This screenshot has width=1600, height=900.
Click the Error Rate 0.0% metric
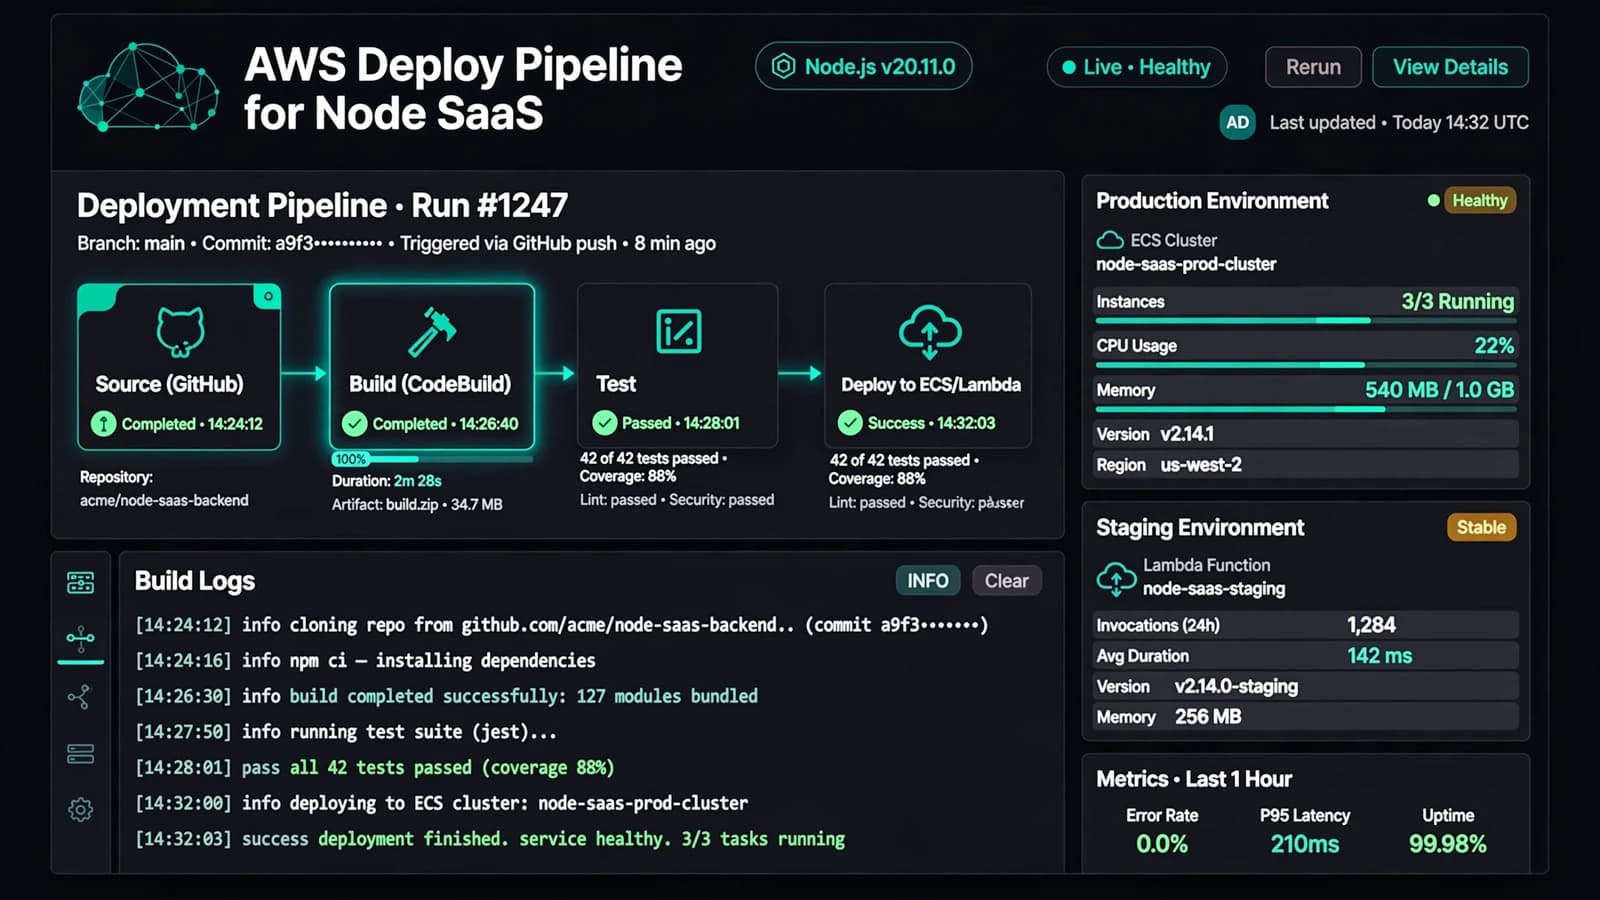pyautogui.click(x=1162, y=831)
